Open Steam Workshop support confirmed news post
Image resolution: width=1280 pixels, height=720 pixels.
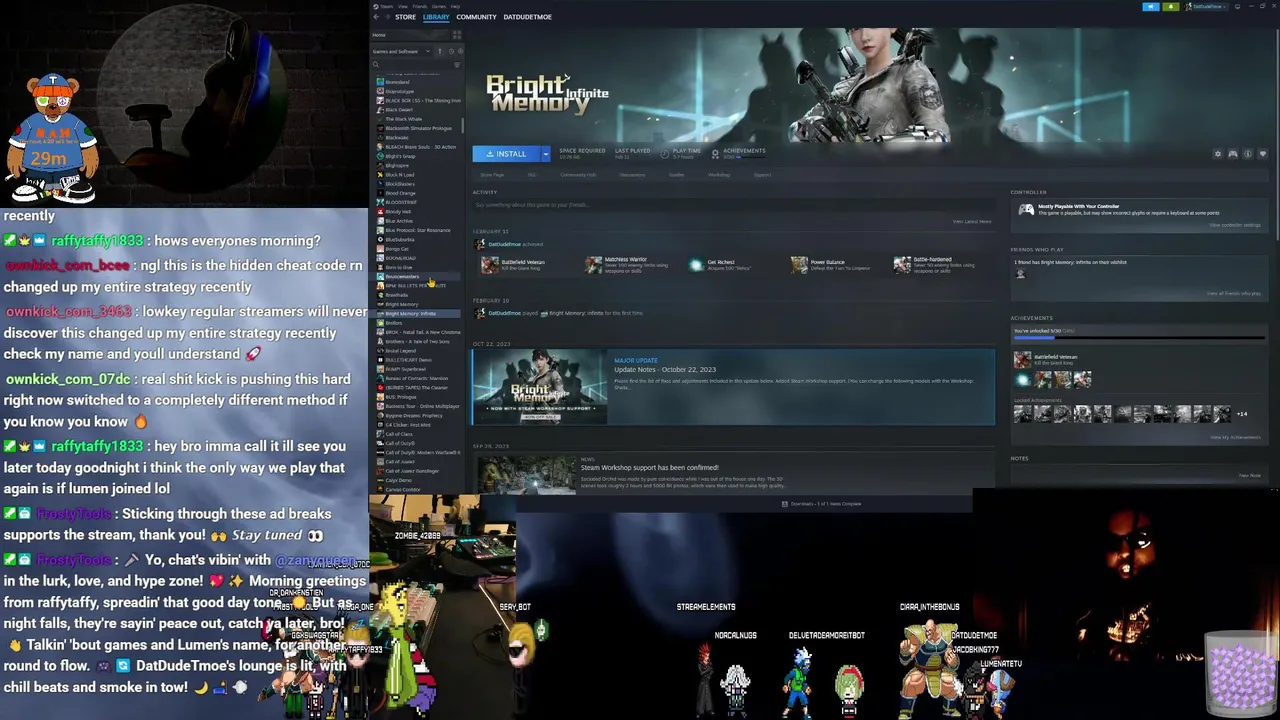point(649,467)
